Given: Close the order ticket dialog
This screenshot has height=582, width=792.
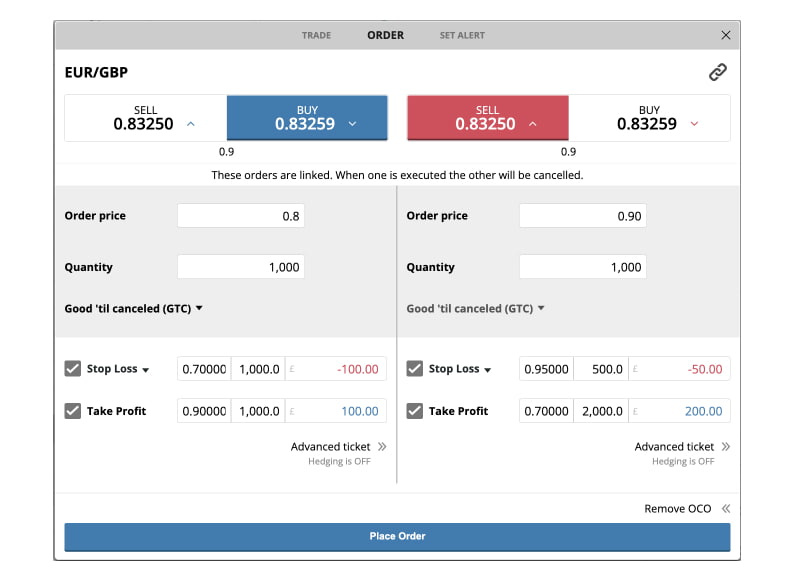Looking at the screenshot, I should coord(726,35).
